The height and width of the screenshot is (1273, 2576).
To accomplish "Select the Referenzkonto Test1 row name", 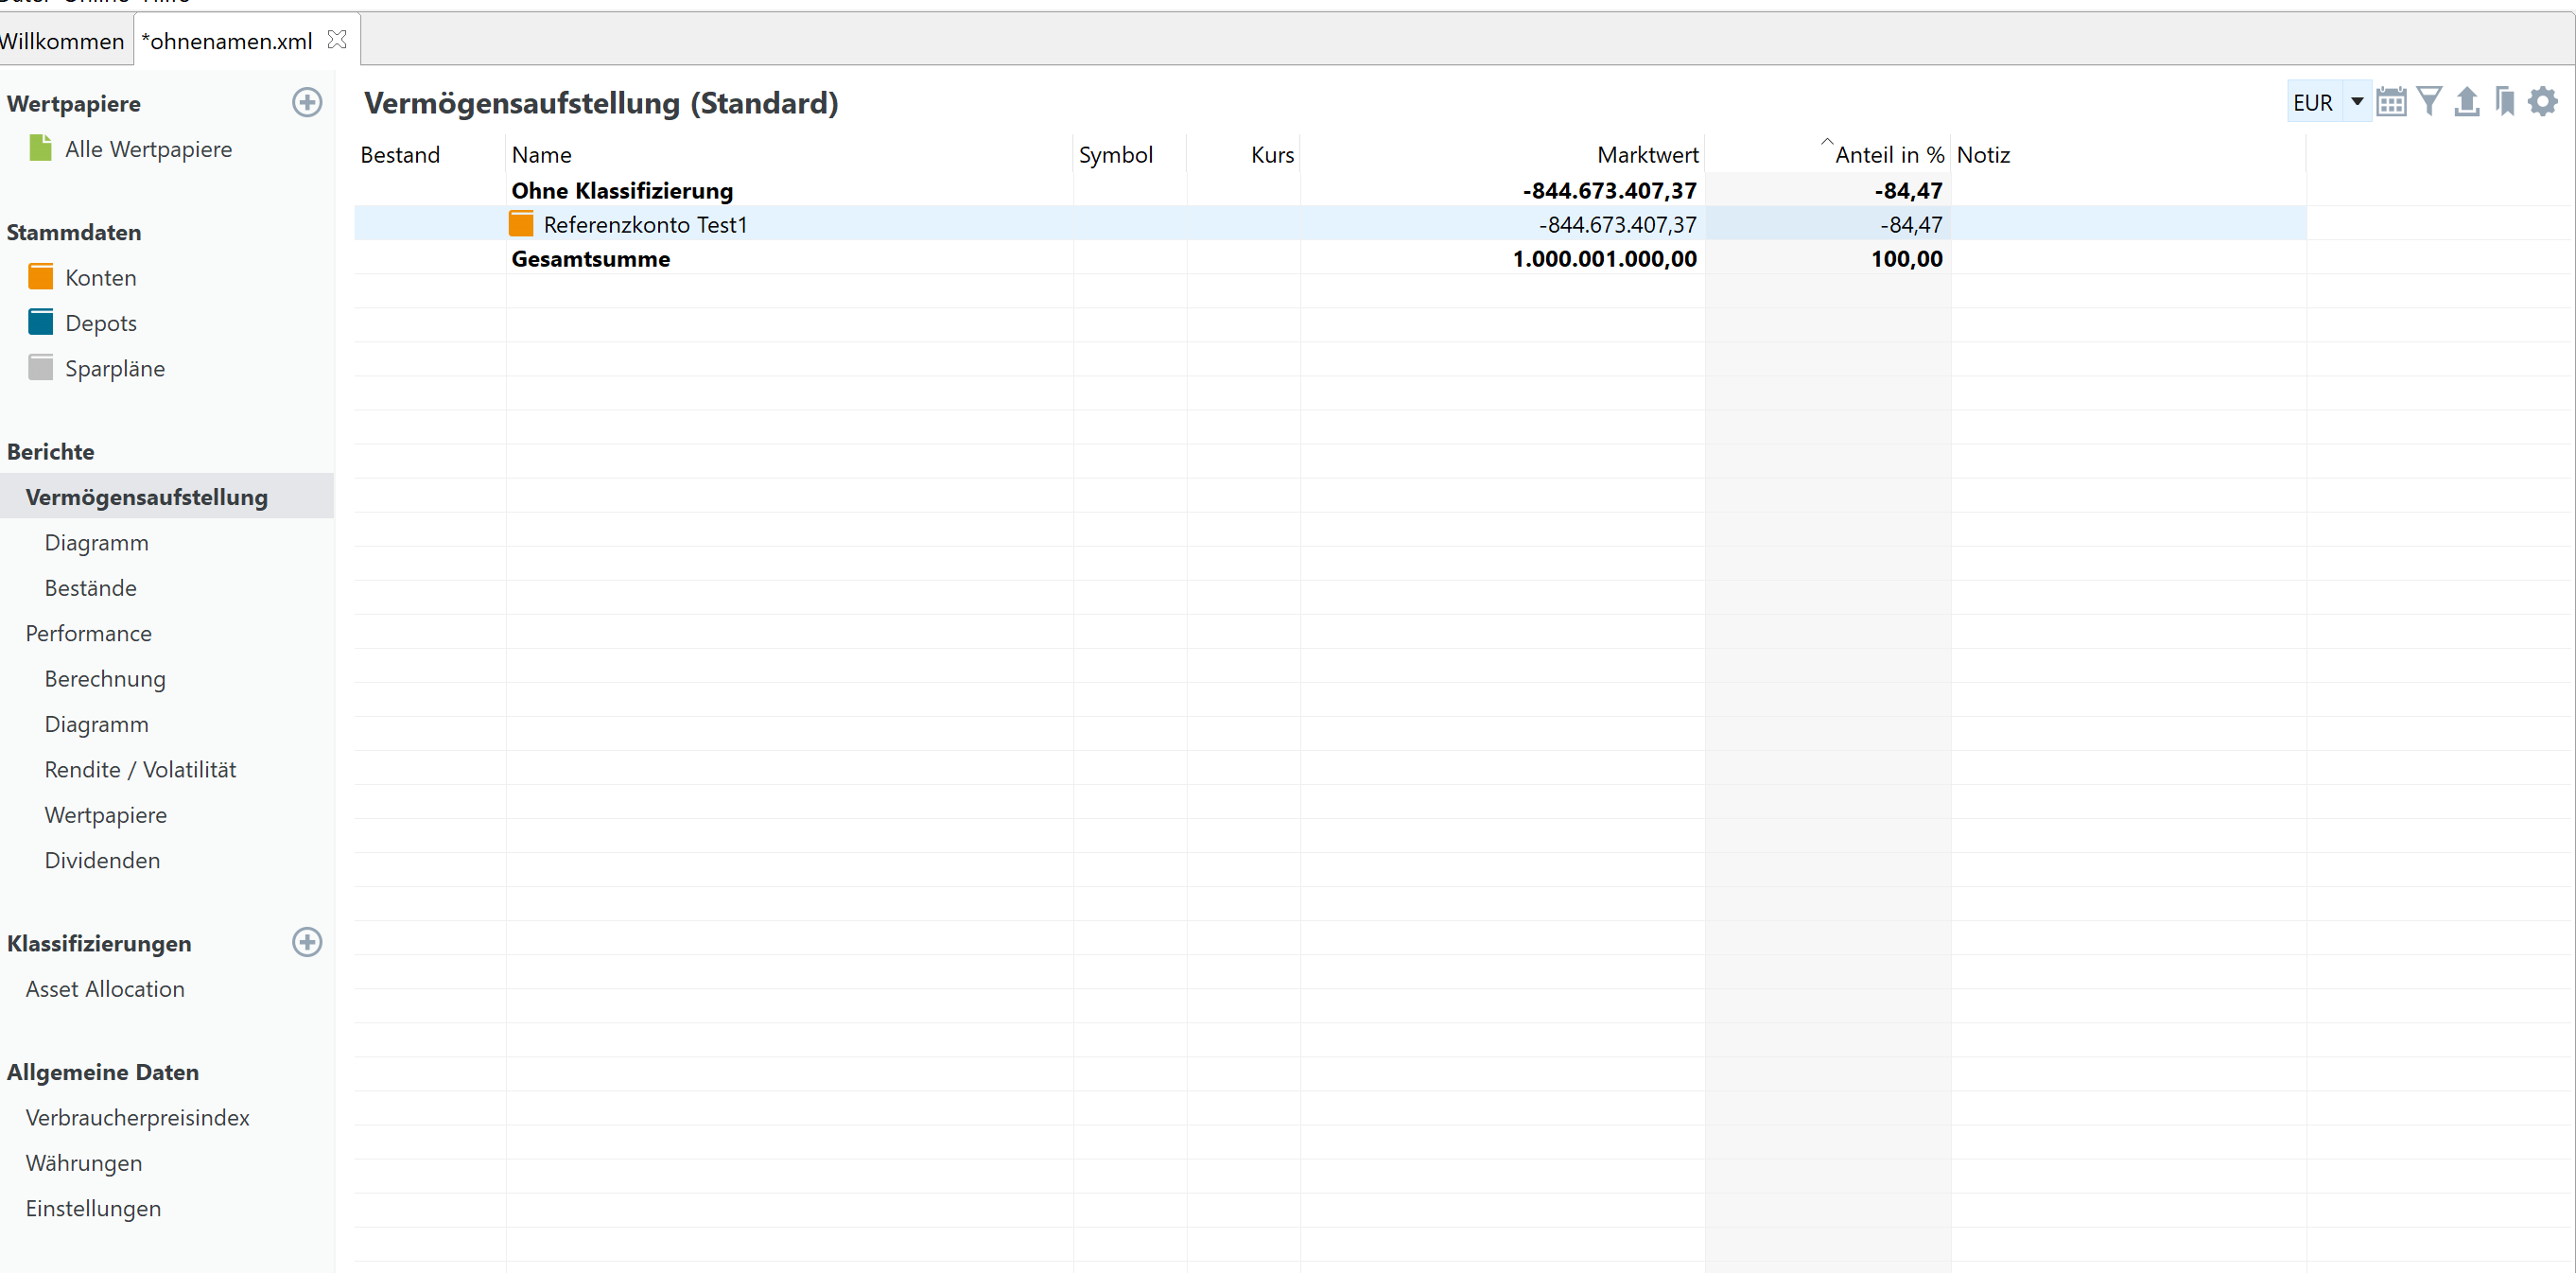I will click(x=646, y=224).
